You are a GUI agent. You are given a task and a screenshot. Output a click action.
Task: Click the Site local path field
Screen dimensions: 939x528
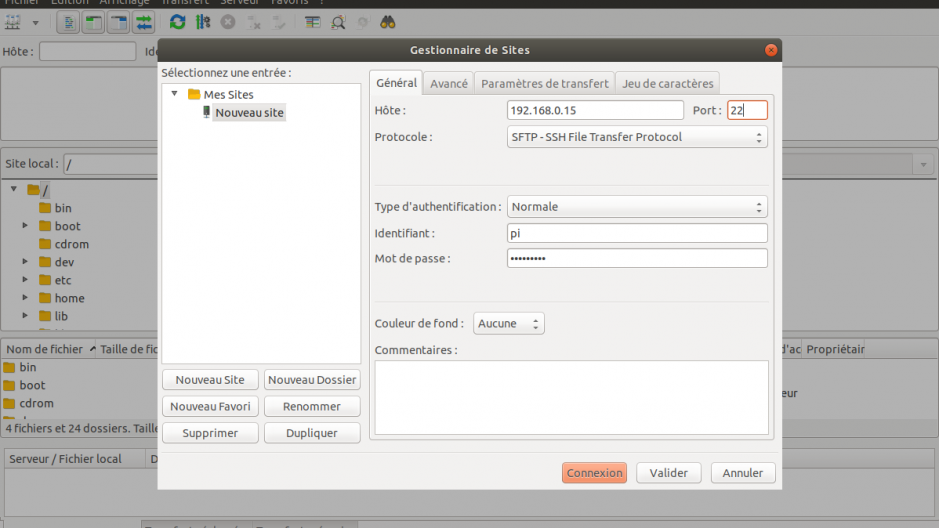111,164
